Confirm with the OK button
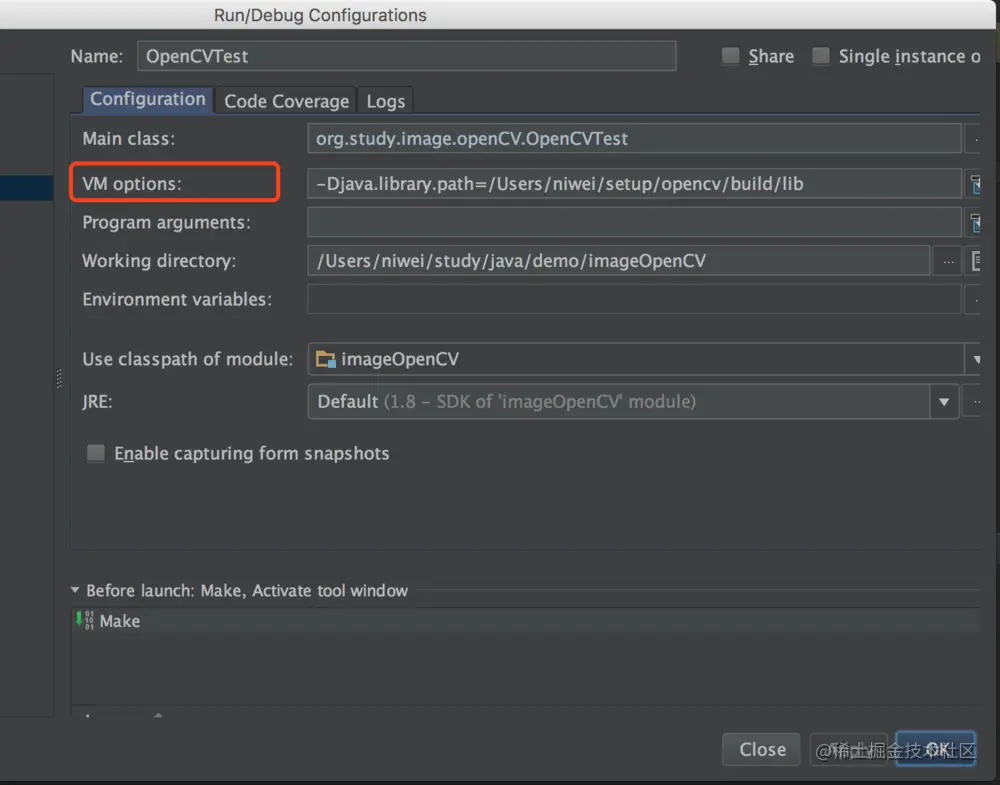The width and height of the screenshot is (1000, 785). pyautogui.click(x=936, y=749)
